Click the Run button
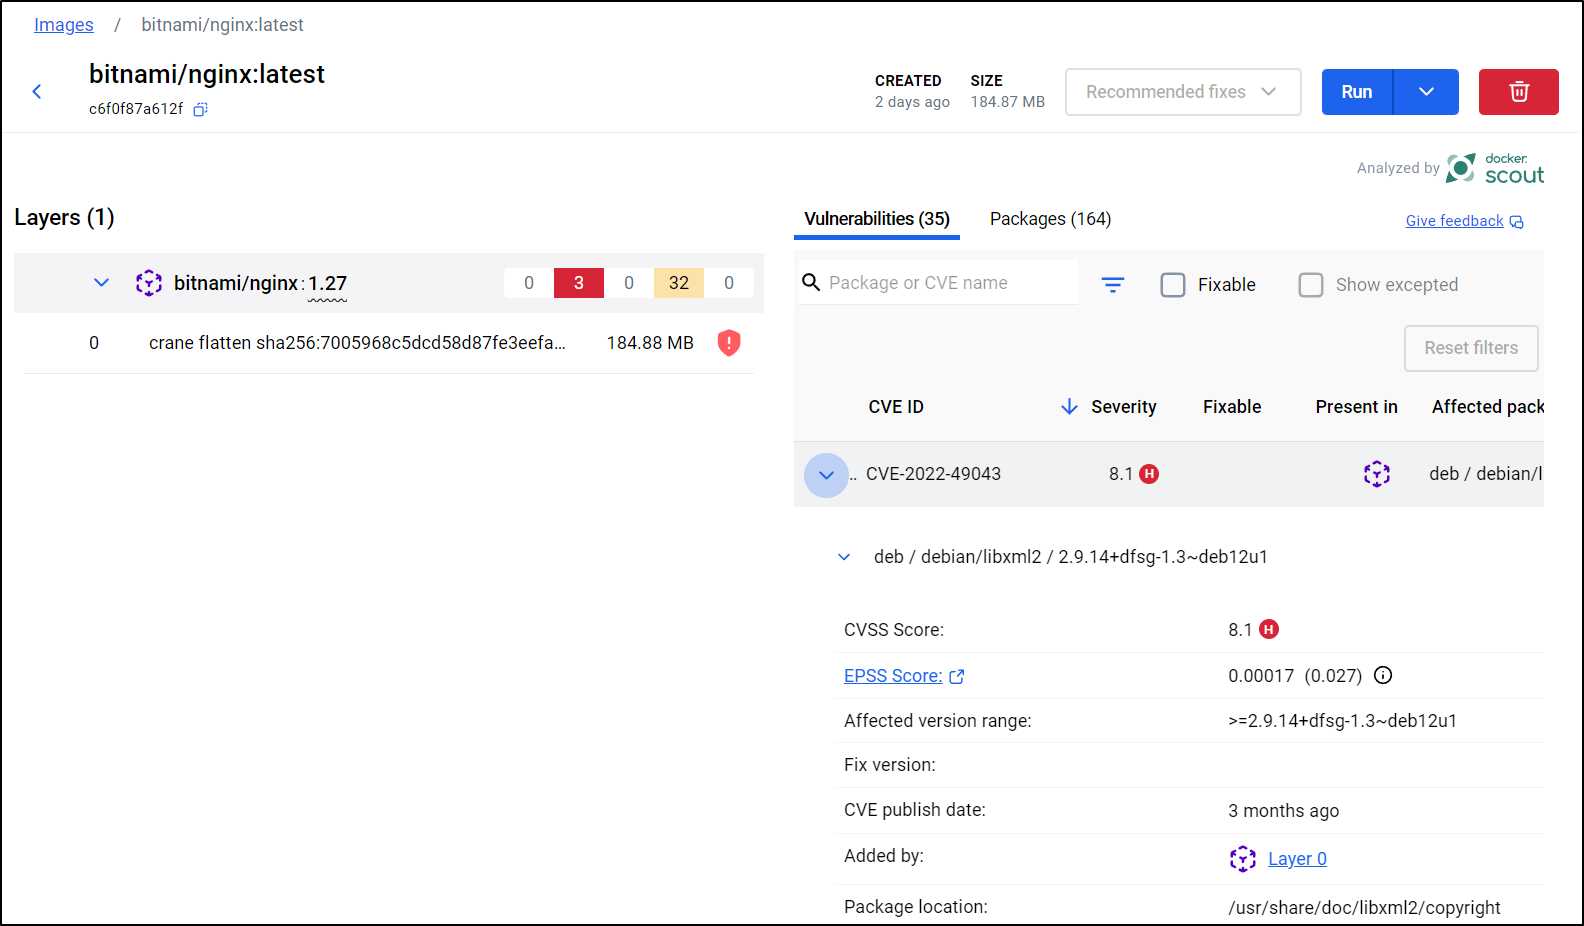The width and height of the screenshot is (1584, 926). point(1357,92)
